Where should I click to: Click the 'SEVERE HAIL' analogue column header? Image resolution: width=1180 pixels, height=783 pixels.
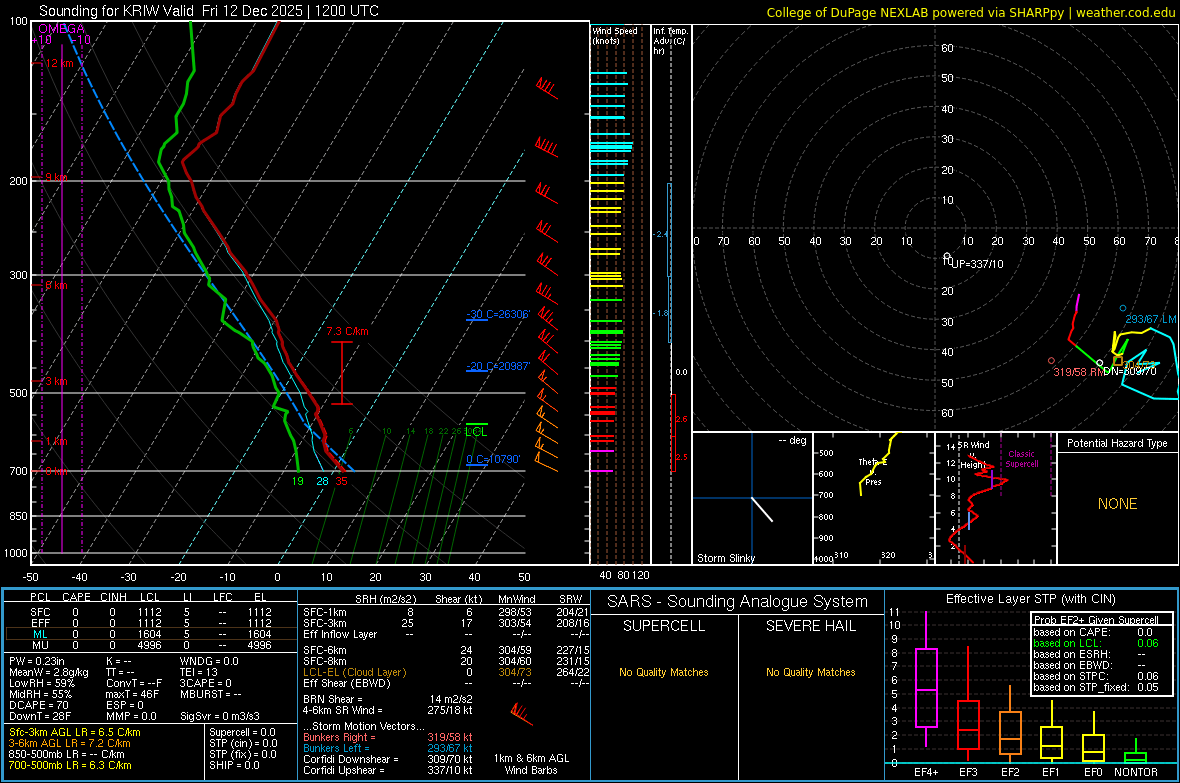[x=810, y=626]
